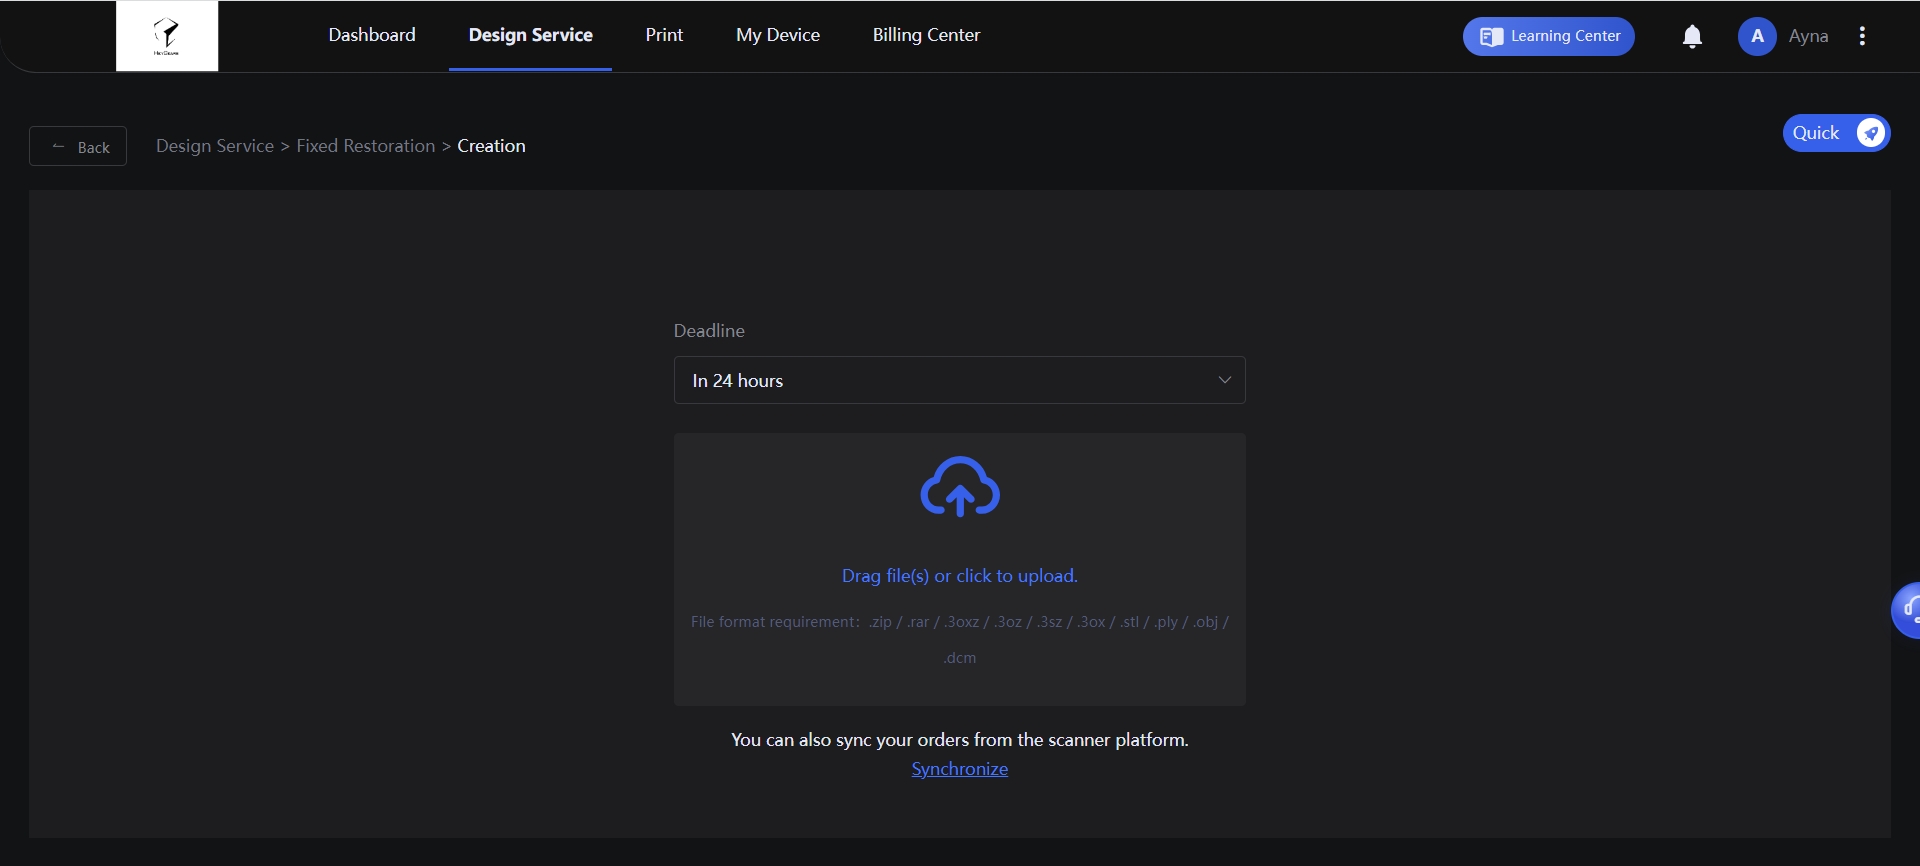Click the Ayna username text
Image resolution: width=1920 pixels, height=866 pixels.
1808,36
